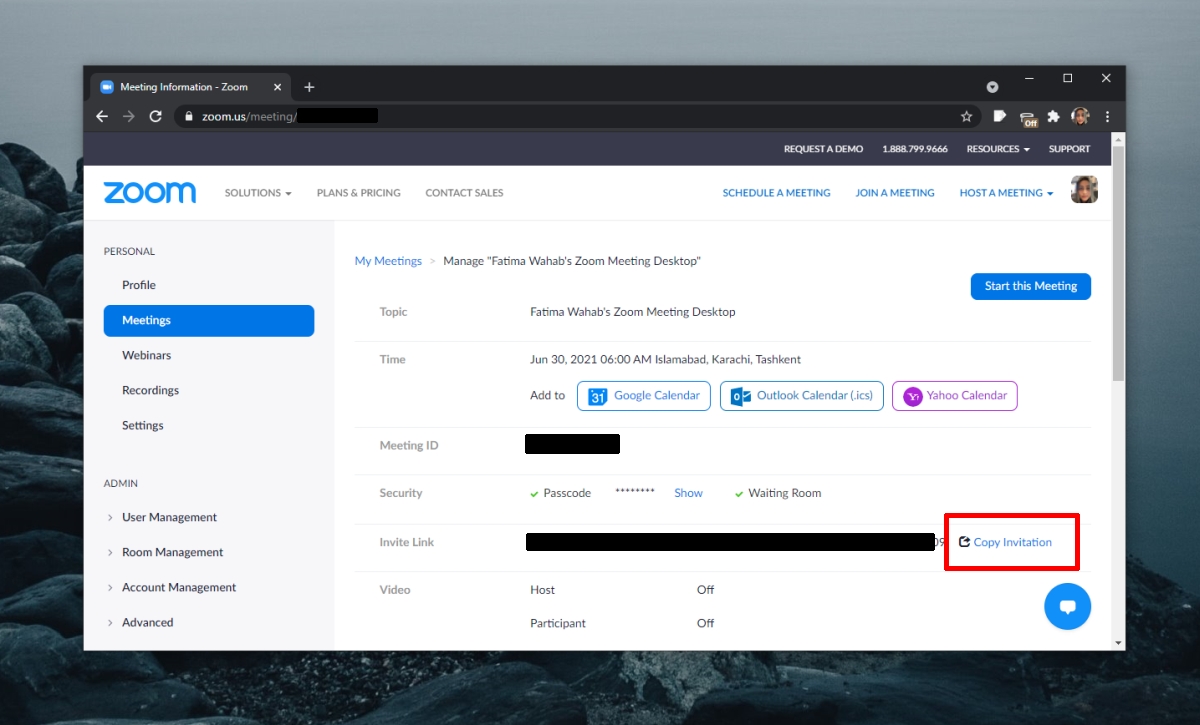Open Settings from the Personal menu
This screenshot has height=725, width=1200.
(142, 425)
